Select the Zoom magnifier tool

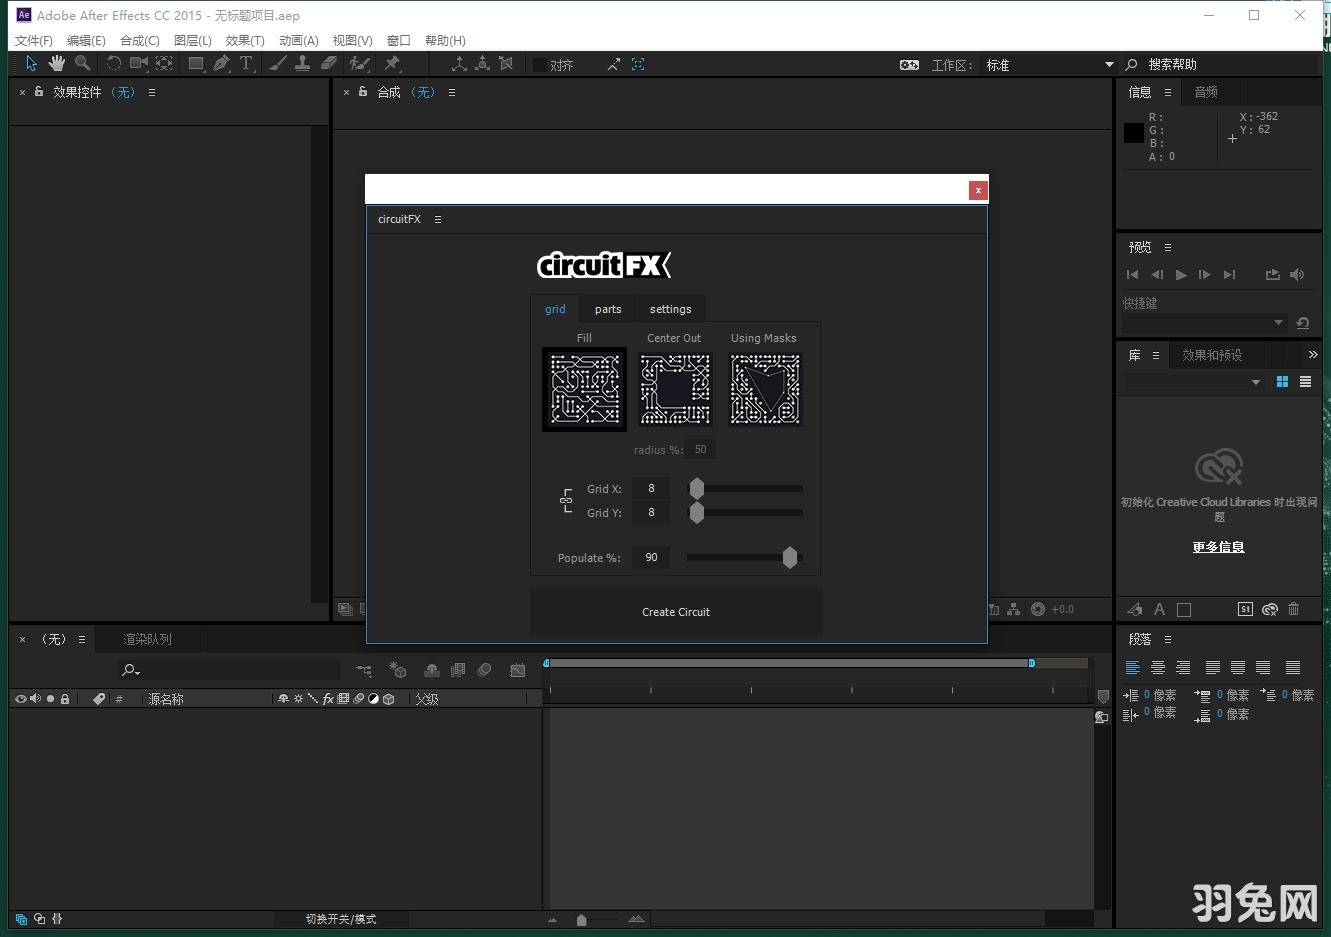tap(83, 64)
